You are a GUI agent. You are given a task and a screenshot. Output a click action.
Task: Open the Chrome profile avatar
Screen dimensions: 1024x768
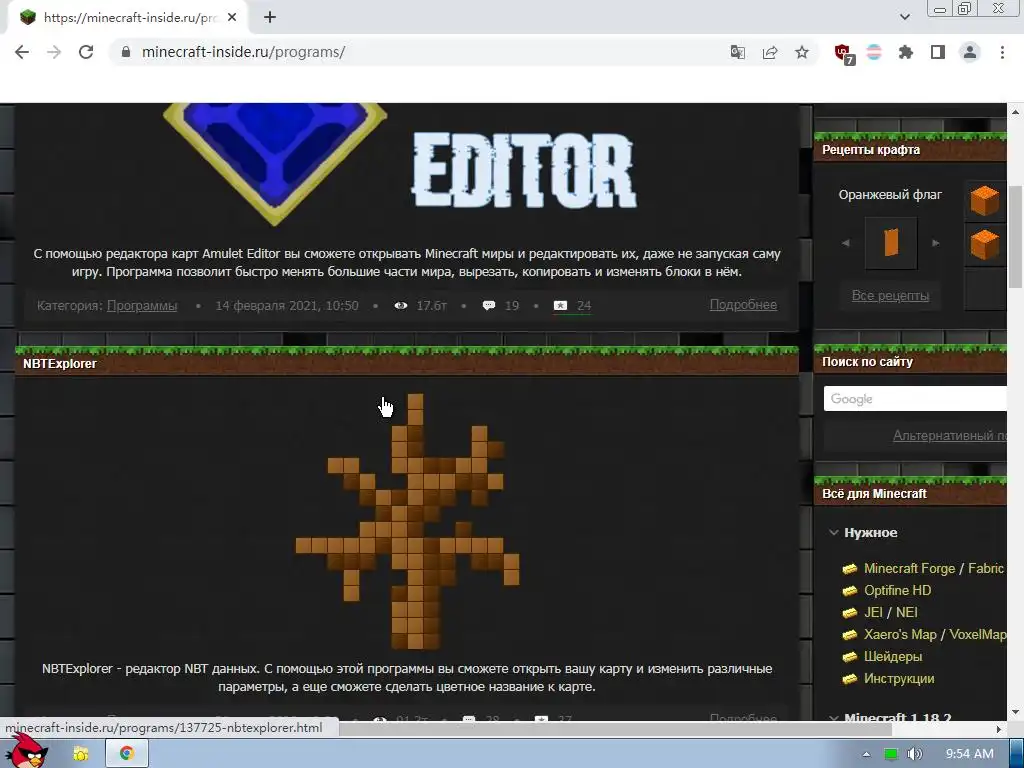coord(970,52)
